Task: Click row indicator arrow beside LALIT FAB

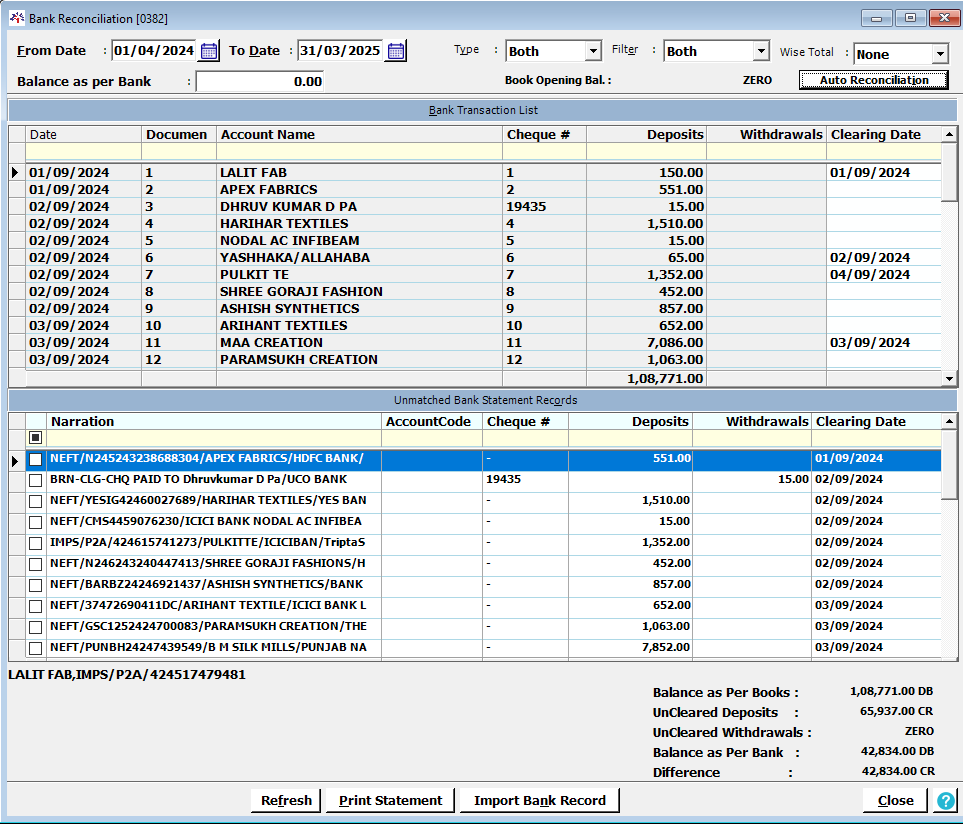Action: point(15,173)
